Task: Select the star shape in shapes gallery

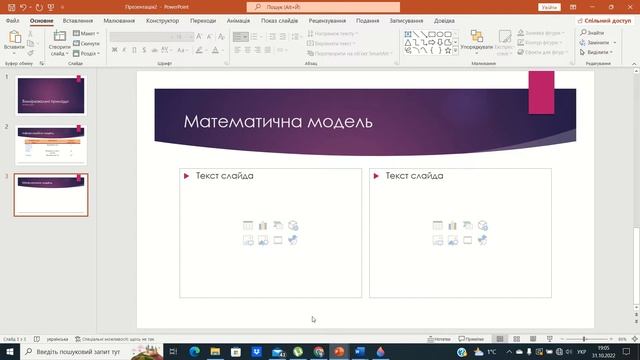Action: pyautogui.click(x=448, y=51)
